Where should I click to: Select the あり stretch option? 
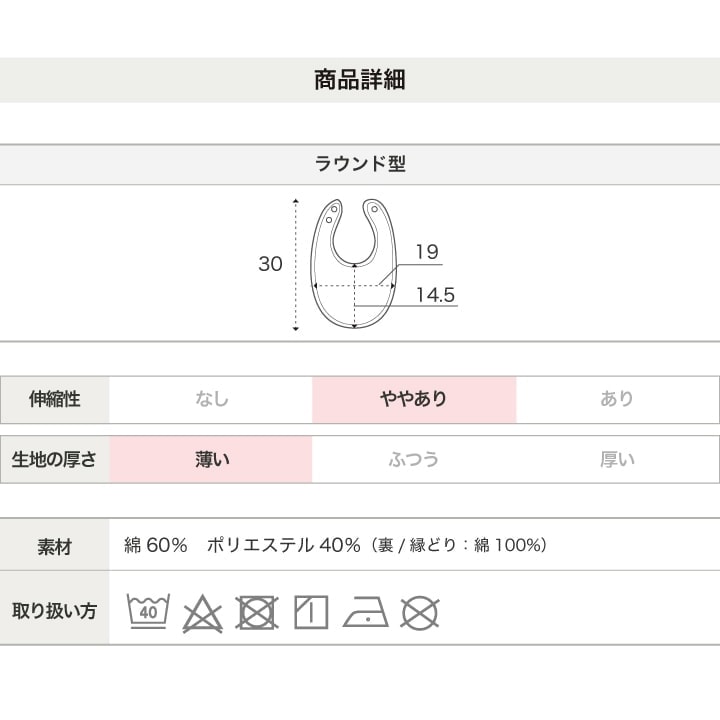pyautogui.click(x=617, y=399)
